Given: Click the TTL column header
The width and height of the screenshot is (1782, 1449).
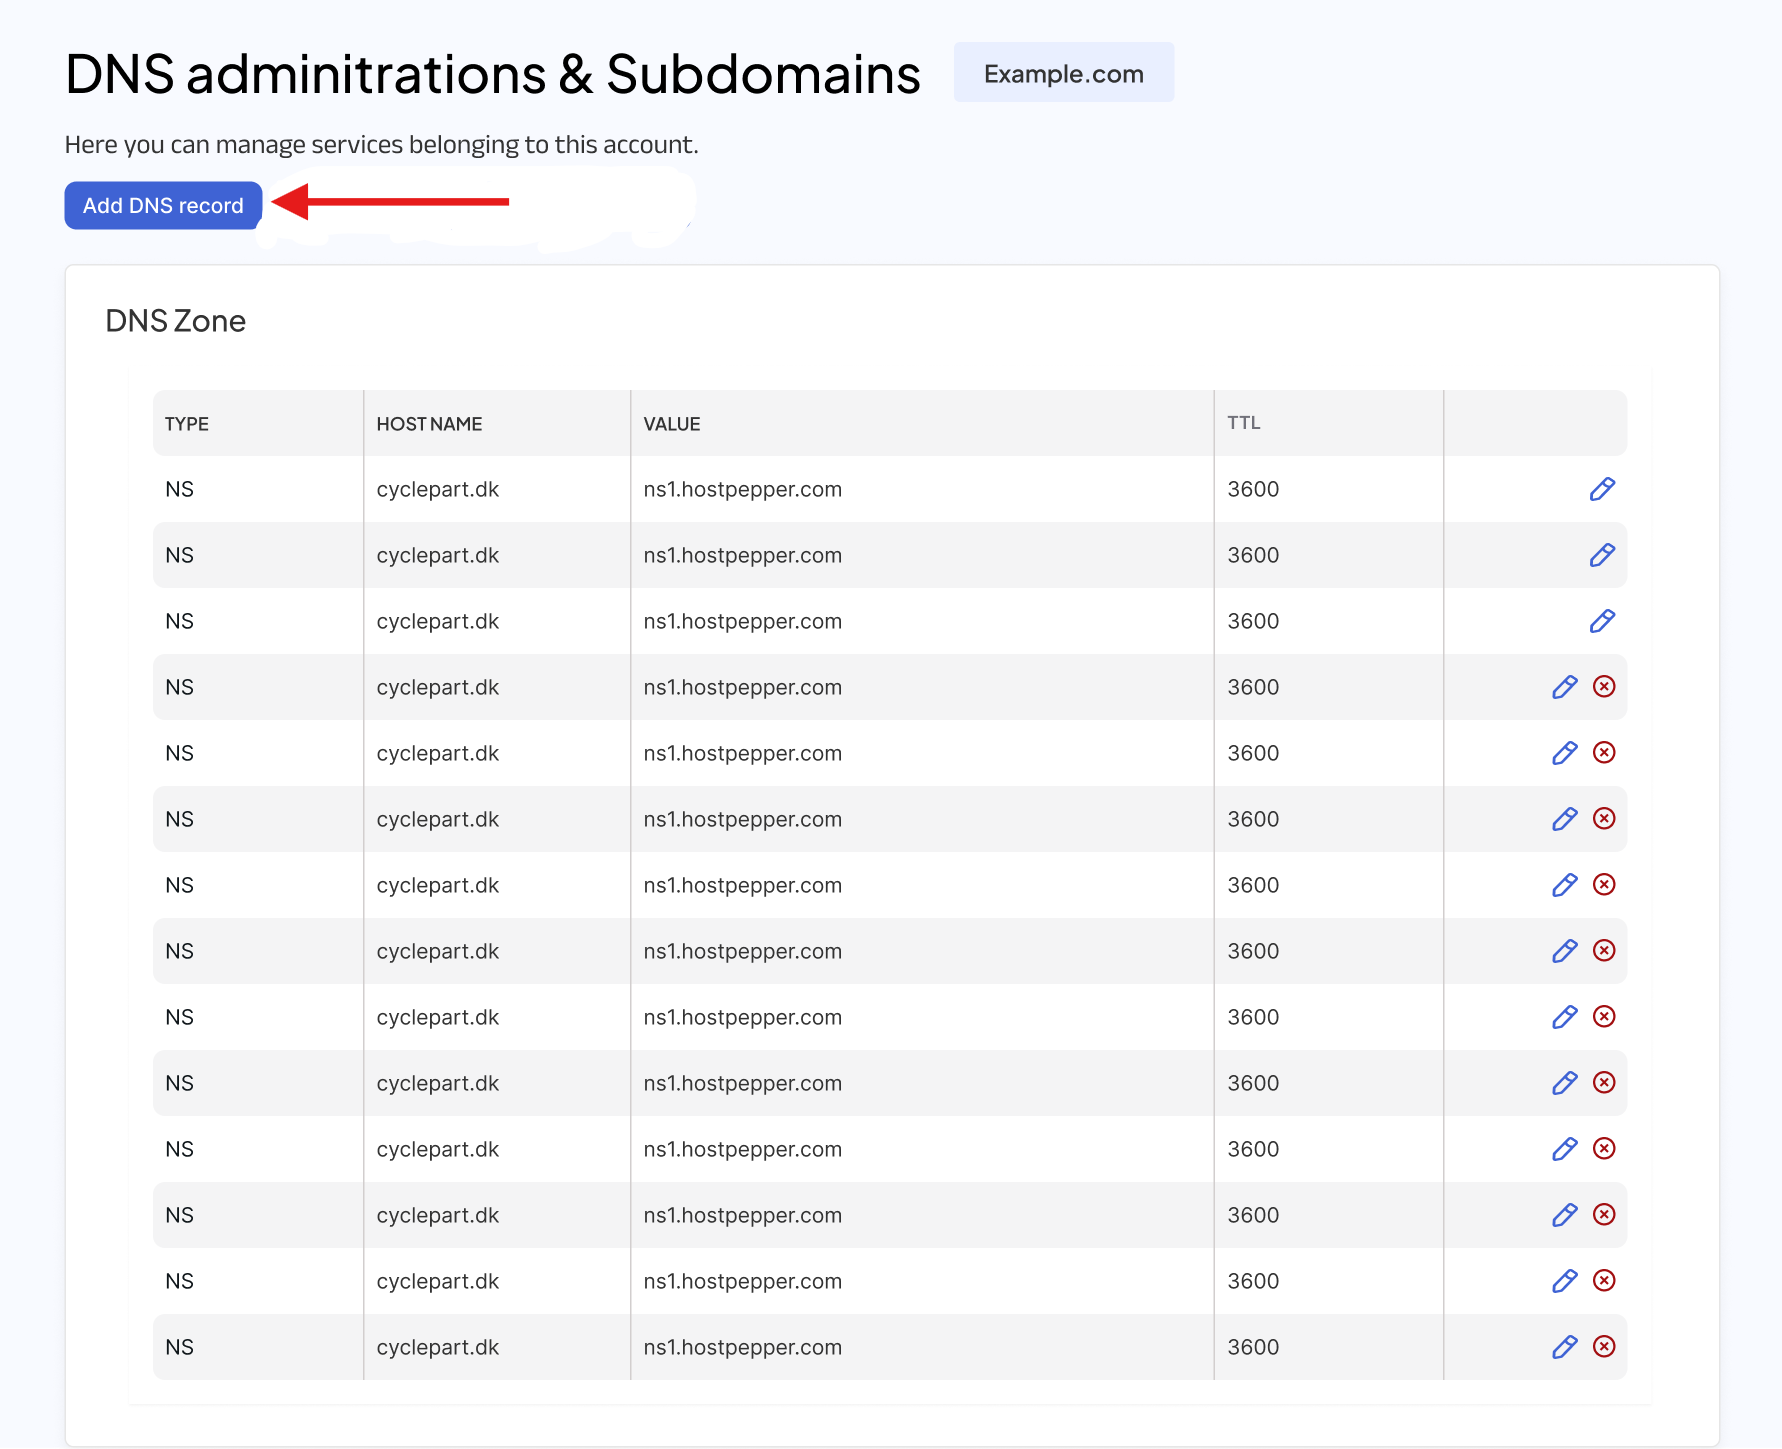Looking at the screenshot, I should [x=1244, y=423].
